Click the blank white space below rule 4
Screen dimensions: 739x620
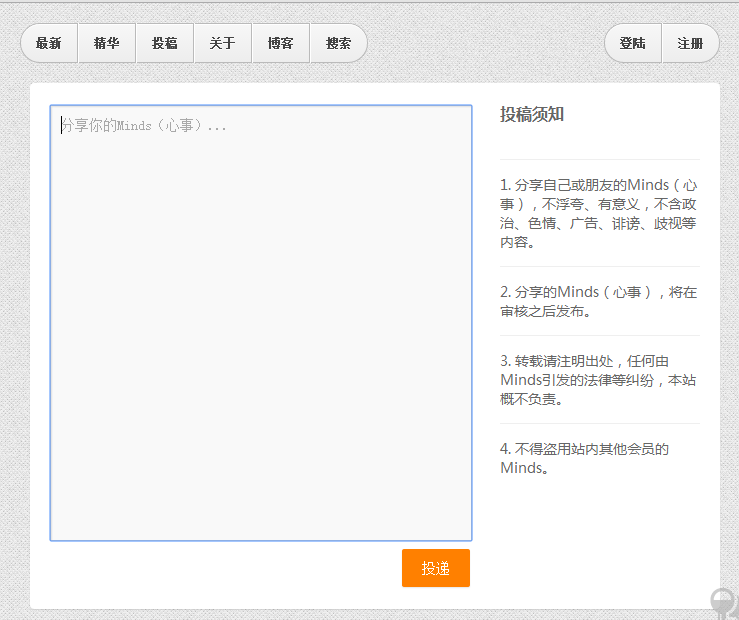pyautogui.click(x=600, y=540)
